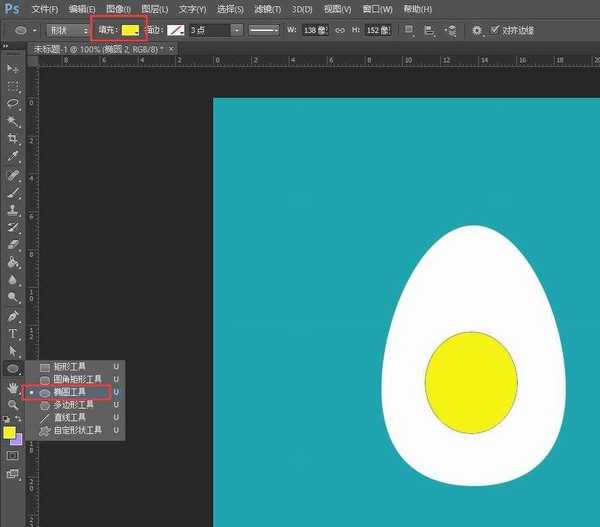Pick the Magic Wand tool
The height and width of the screenshot is (527, 600).
click(x=14, y=121)
